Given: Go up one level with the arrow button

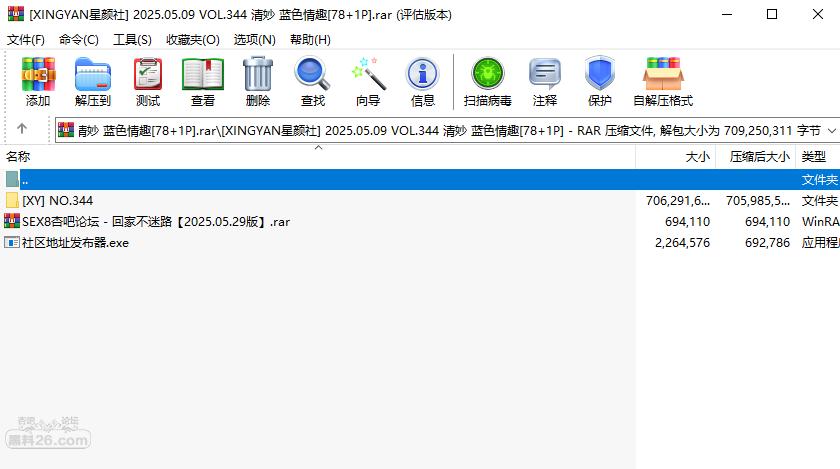Looking at the screenshot, I should 21,129.
